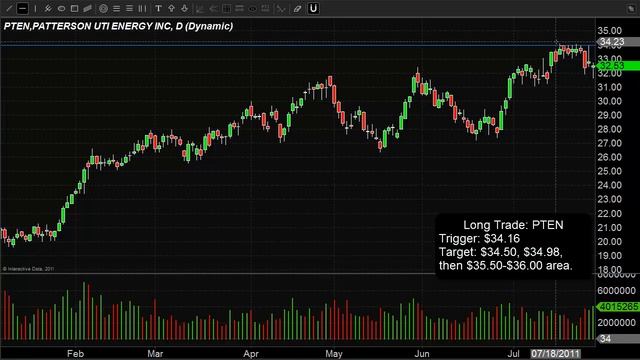This screenshot has height=360, width=640.
Task: Select the second horizontal lines tool
Action: tap(129, 8)
